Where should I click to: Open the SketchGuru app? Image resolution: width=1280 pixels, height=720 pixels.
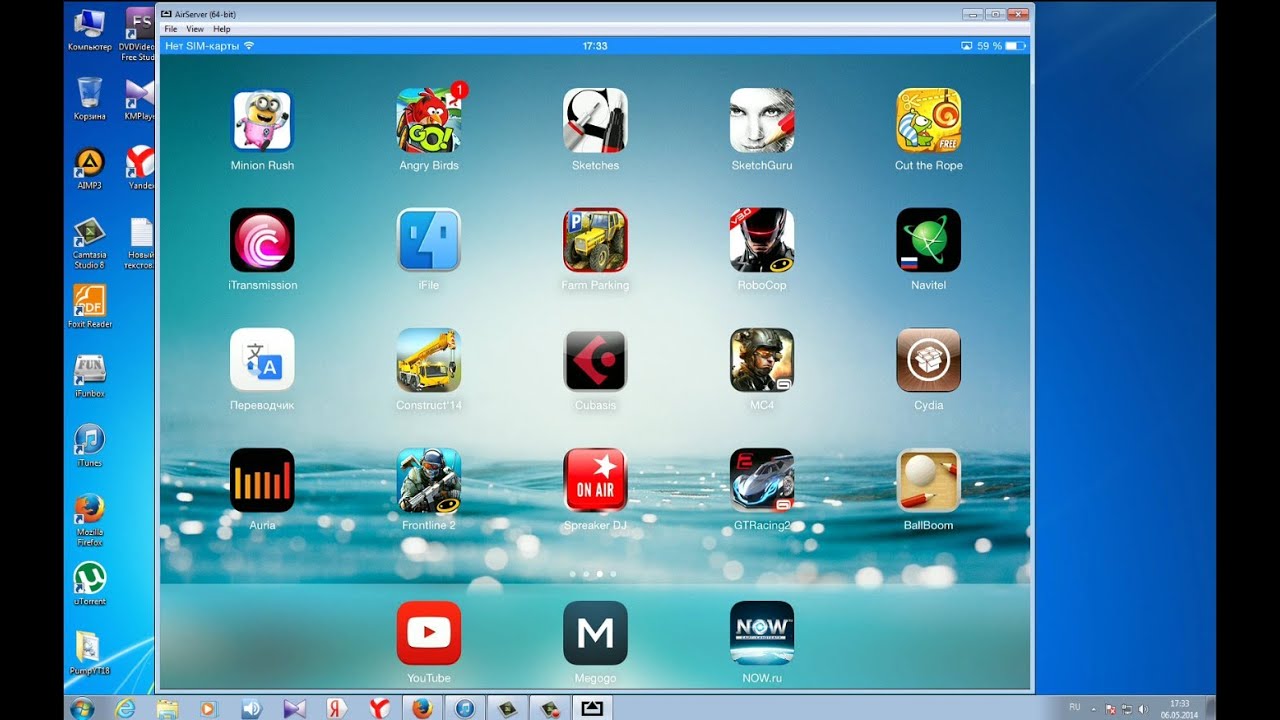(x=762, y=121)
